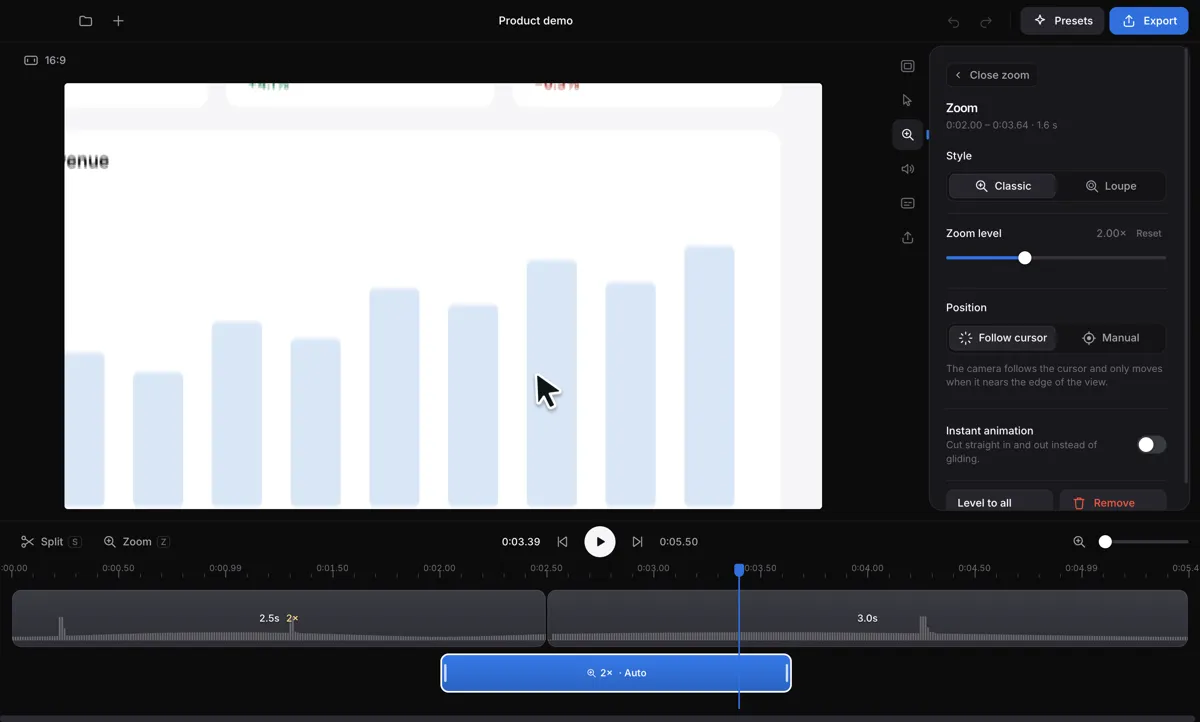The width and height of the screenshot is (1200, 722).
Task: Click the video preview canvas
Action: pyautogui.click(x=443, y=296)
